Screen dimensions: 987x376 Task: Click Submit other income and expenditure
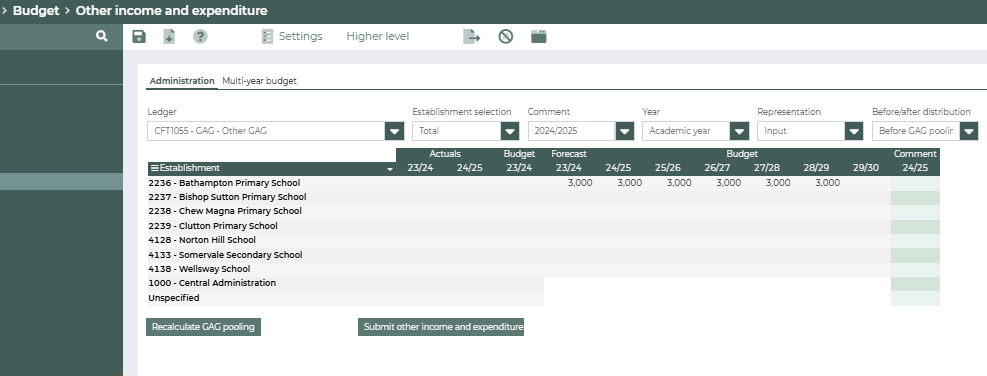(x=441, y=327)
